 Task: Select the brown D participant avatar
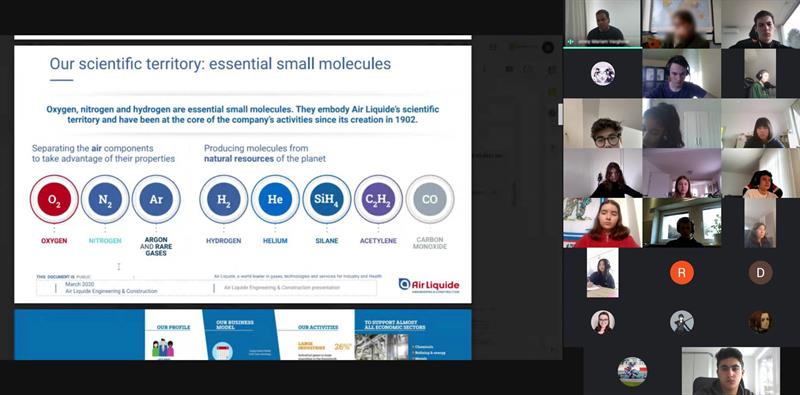pyautogui.click(x=760, y=273)
